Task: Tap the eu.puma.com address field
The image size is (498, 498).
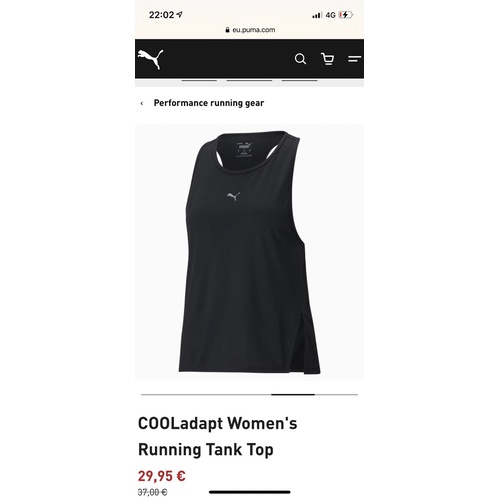Action: pyautogui.click(x=250, y=30)
